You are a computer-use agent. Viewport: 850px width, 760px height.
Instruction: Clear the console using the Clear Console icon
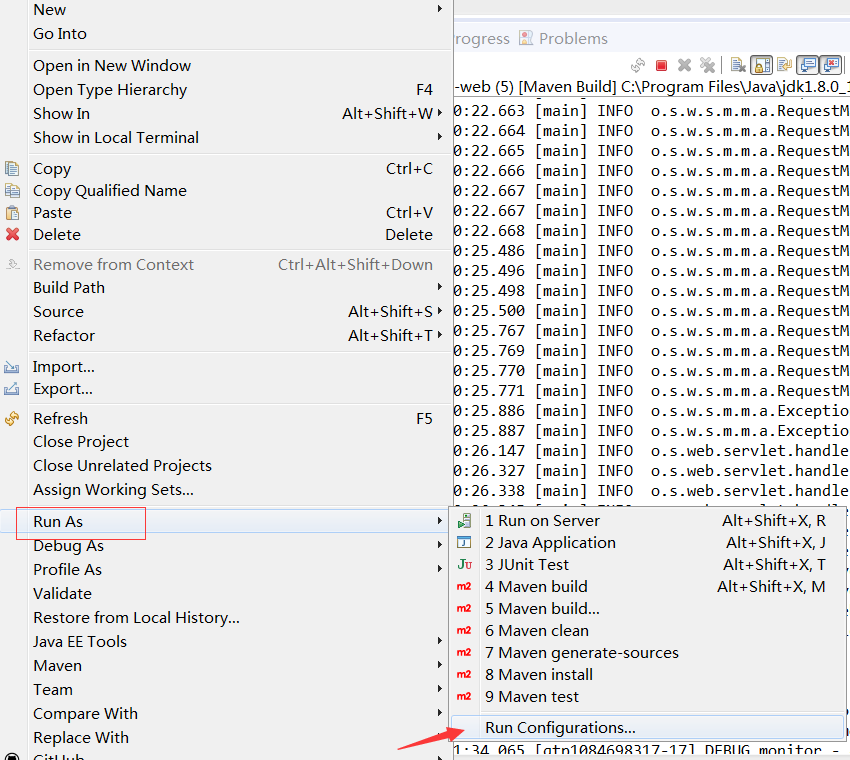738,66
